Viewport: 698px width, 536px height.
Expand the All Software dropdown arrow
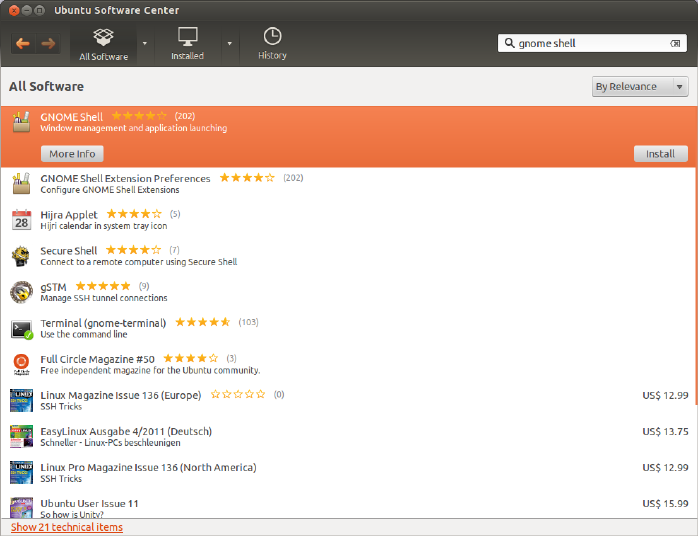click(x=145, y=44)
